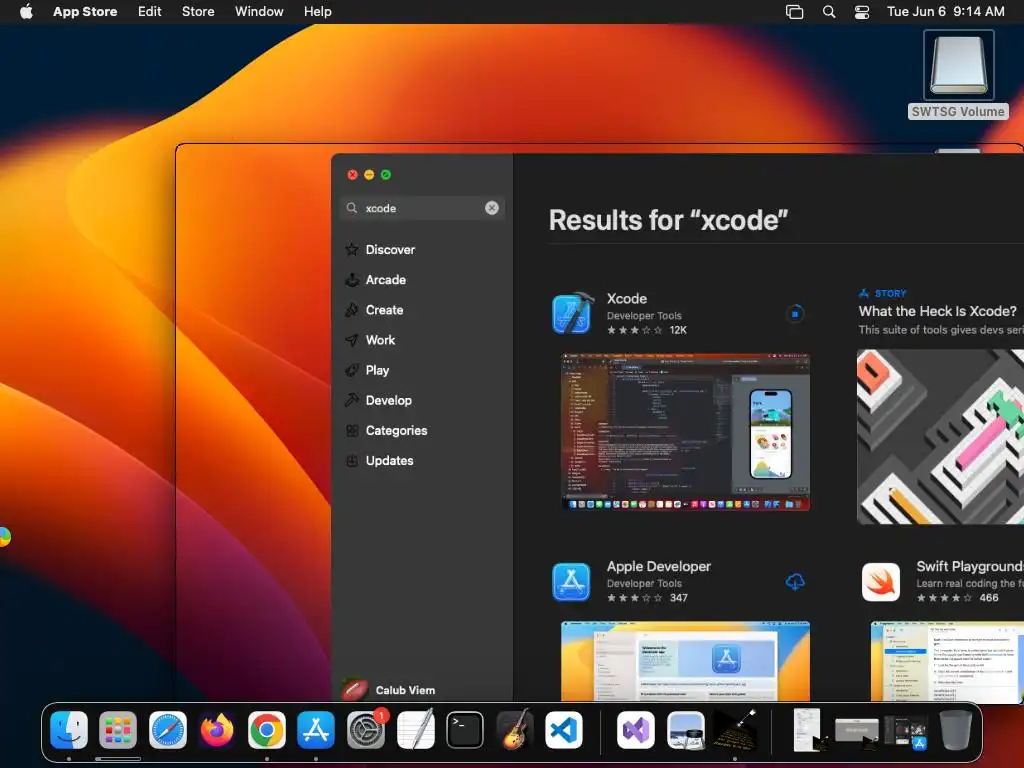Open the Trash in the Dock
The height and width of the screenshot is (768, 1024).
pyautogui.click(x=955, y=729)
